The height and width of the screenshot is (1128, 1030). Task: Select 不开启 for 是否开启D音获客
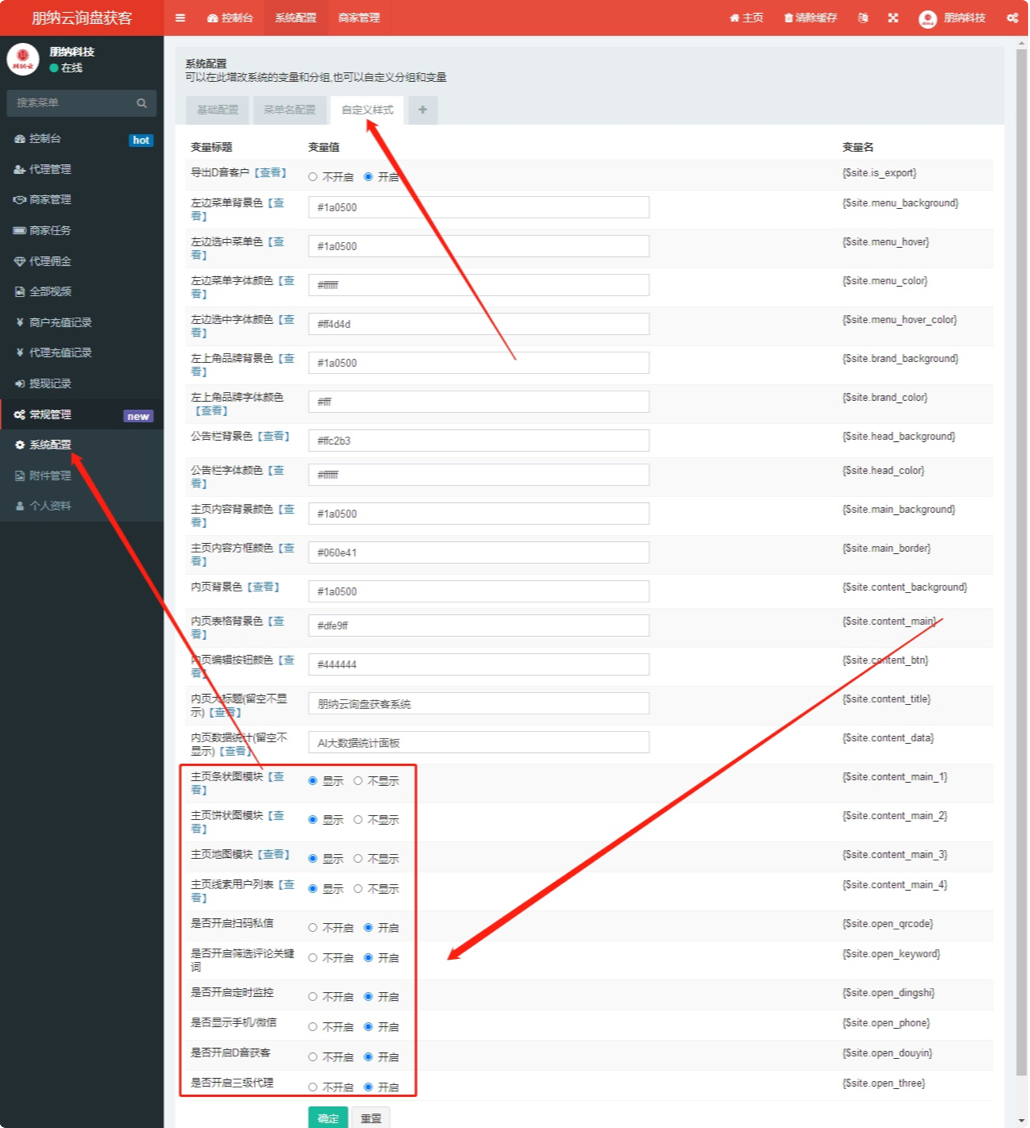(312, 1057)
